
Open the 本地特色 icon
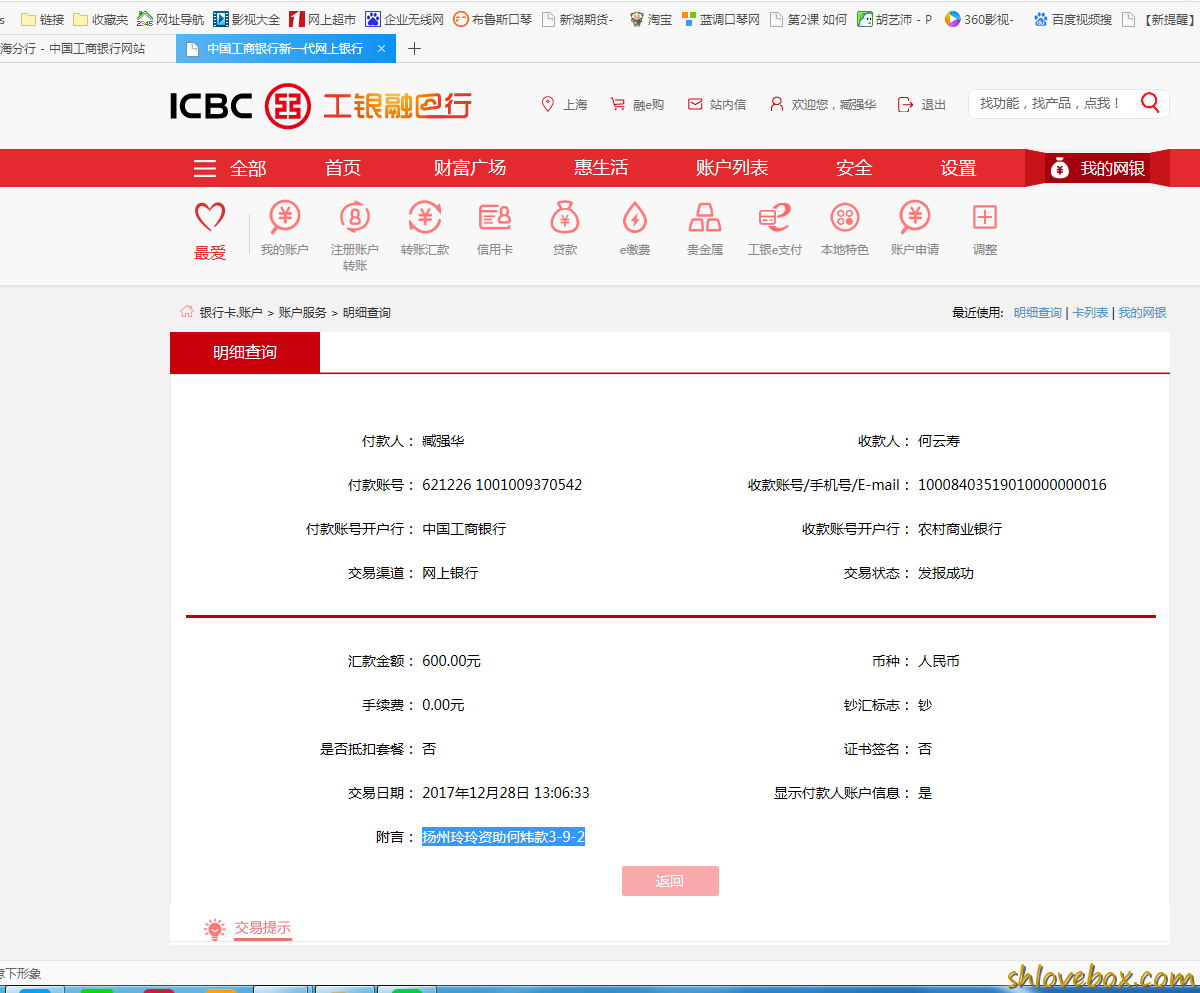[x=845, y=217]
